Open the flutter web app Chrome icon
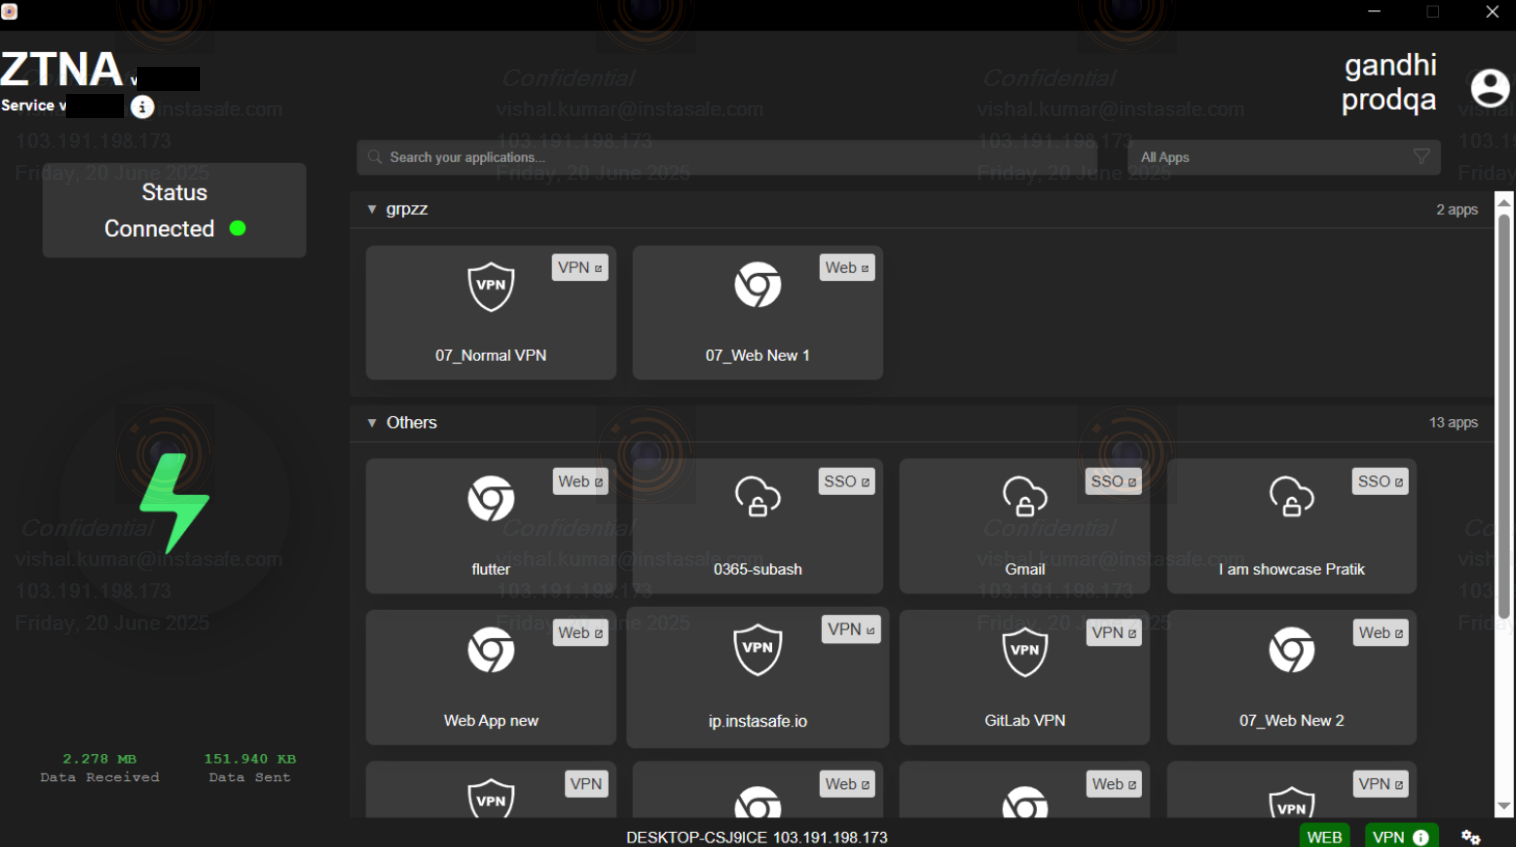Image resolution: width=1516 pixels, height=847 pixels. pyautogui.click(x=491, y=498)
